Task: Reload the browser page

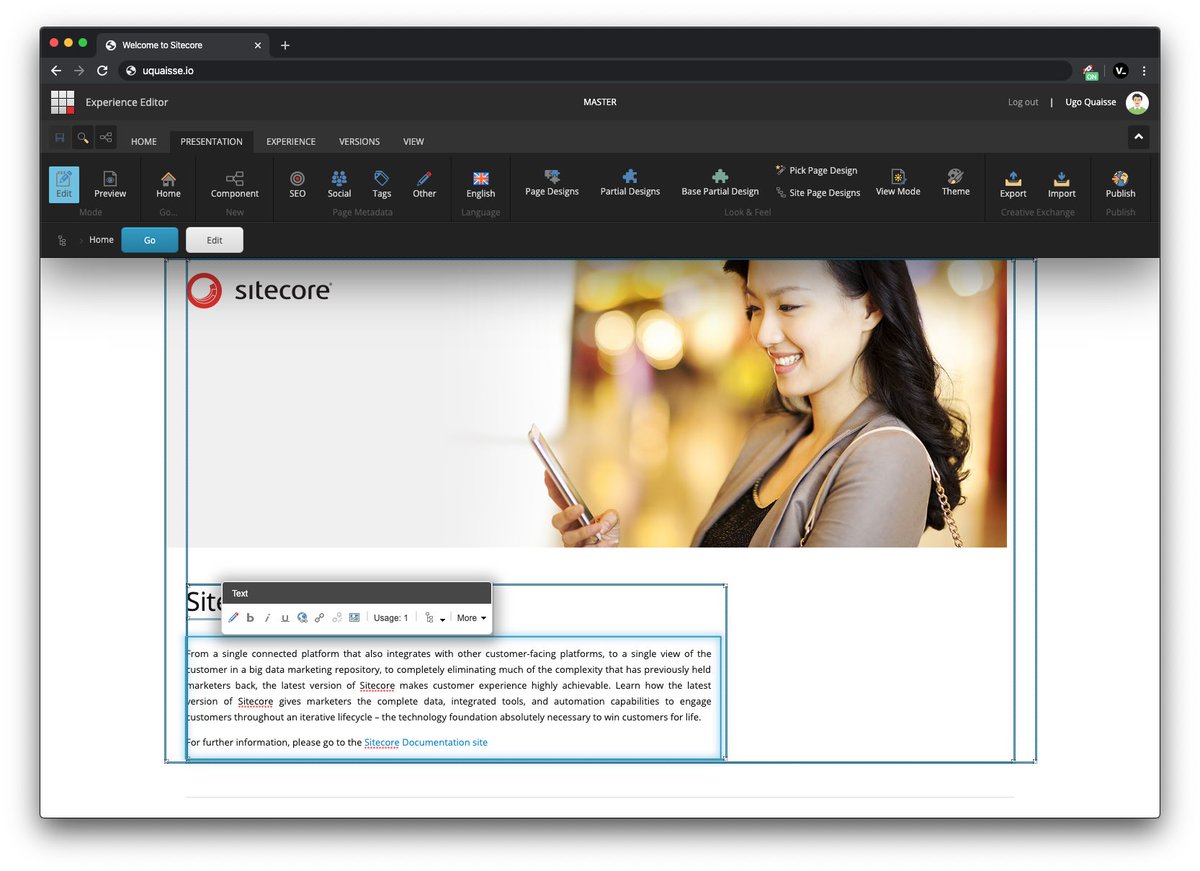Action: [x=102, y=71]
